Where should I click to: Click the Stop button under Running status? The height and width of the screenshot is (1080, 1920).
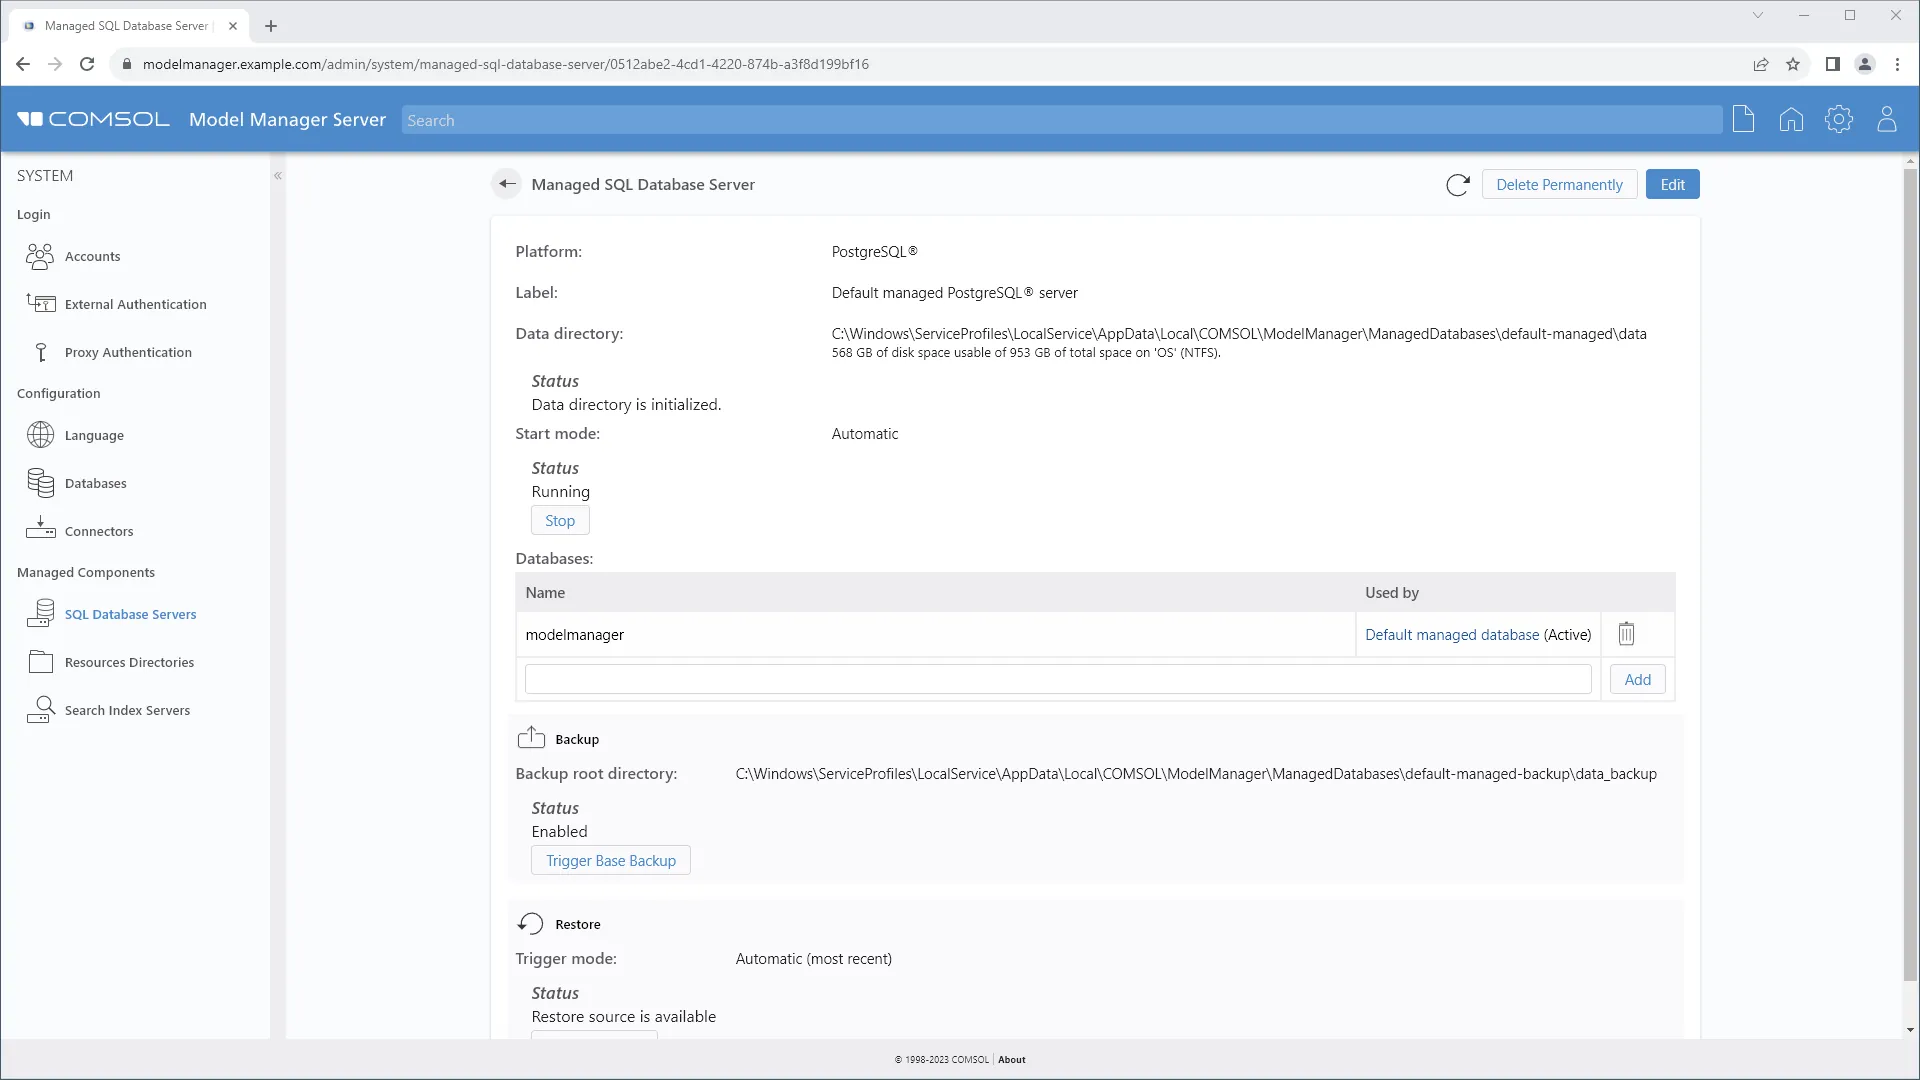(559, 521)
